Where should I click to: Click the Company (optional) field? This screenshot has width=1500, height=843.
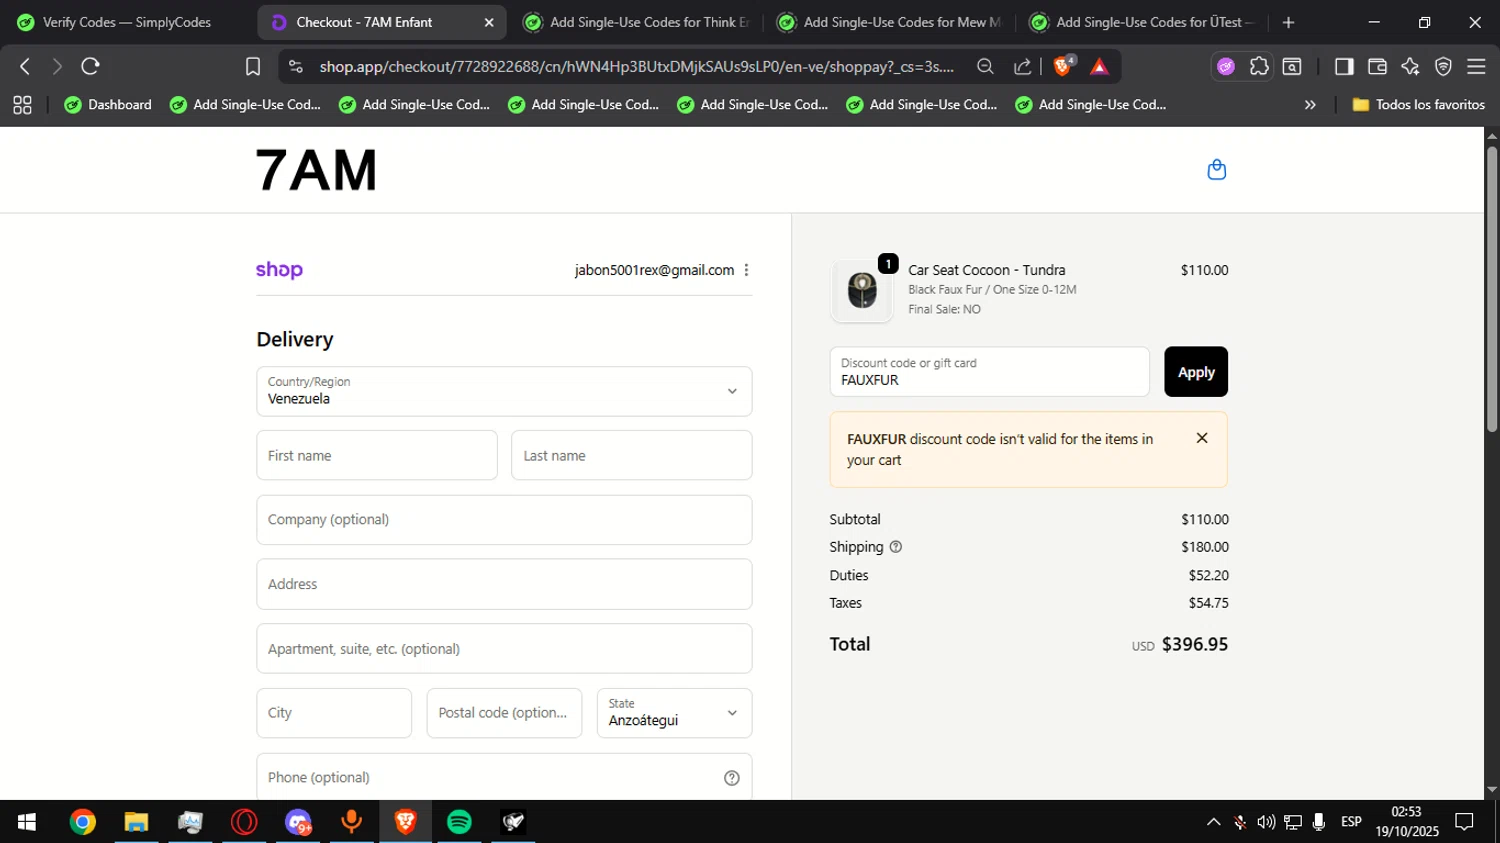[504, 520]
